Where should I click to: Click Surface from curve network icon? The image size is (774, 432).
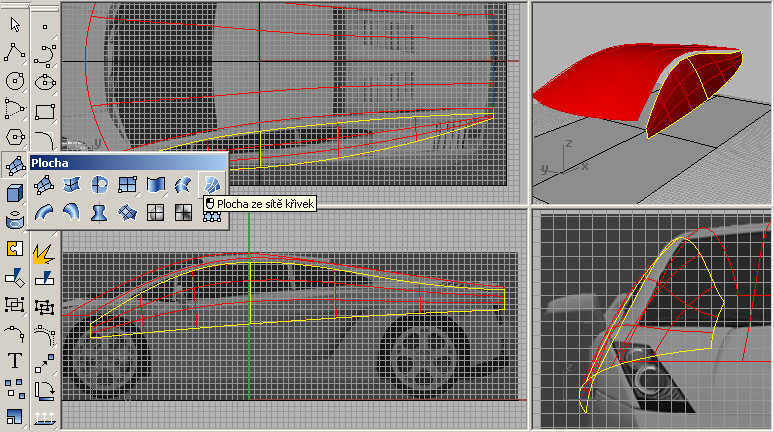(x=212, y=185)
